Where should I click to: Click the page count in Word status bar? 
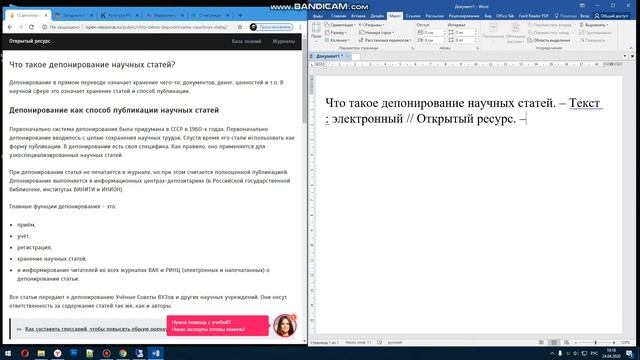[x=324, y=342]
